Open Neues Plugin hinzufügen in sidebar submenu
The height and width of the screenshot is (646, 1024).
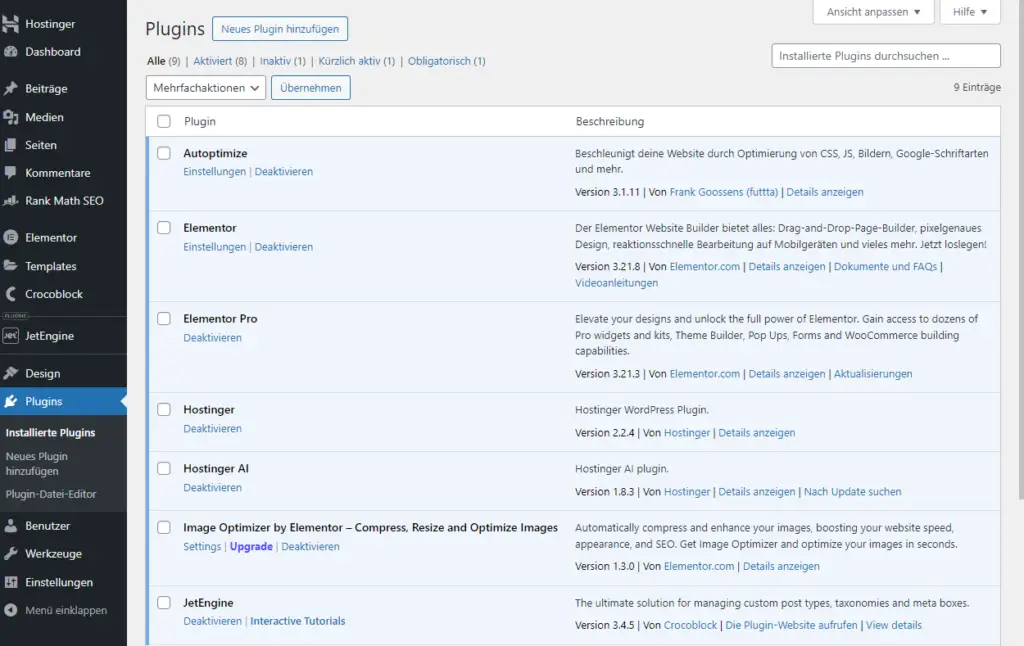[37, 464]
